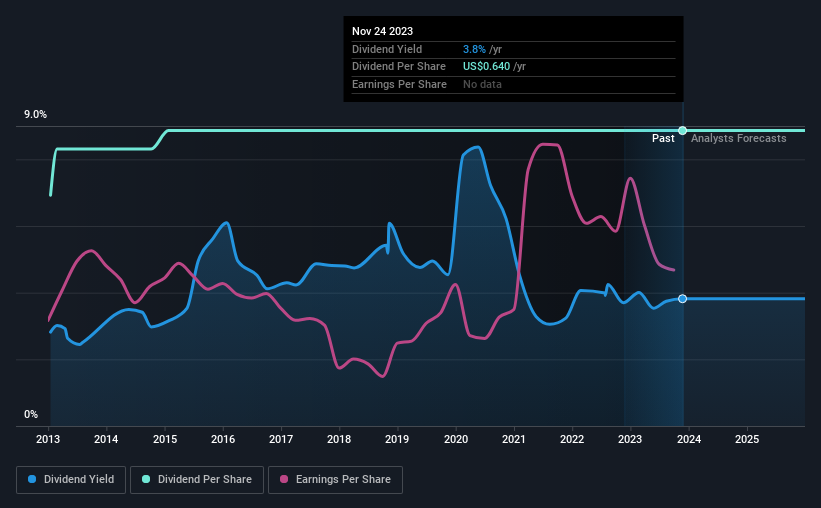Click the '3.8%' dividend yield value

tap(474, 49)
